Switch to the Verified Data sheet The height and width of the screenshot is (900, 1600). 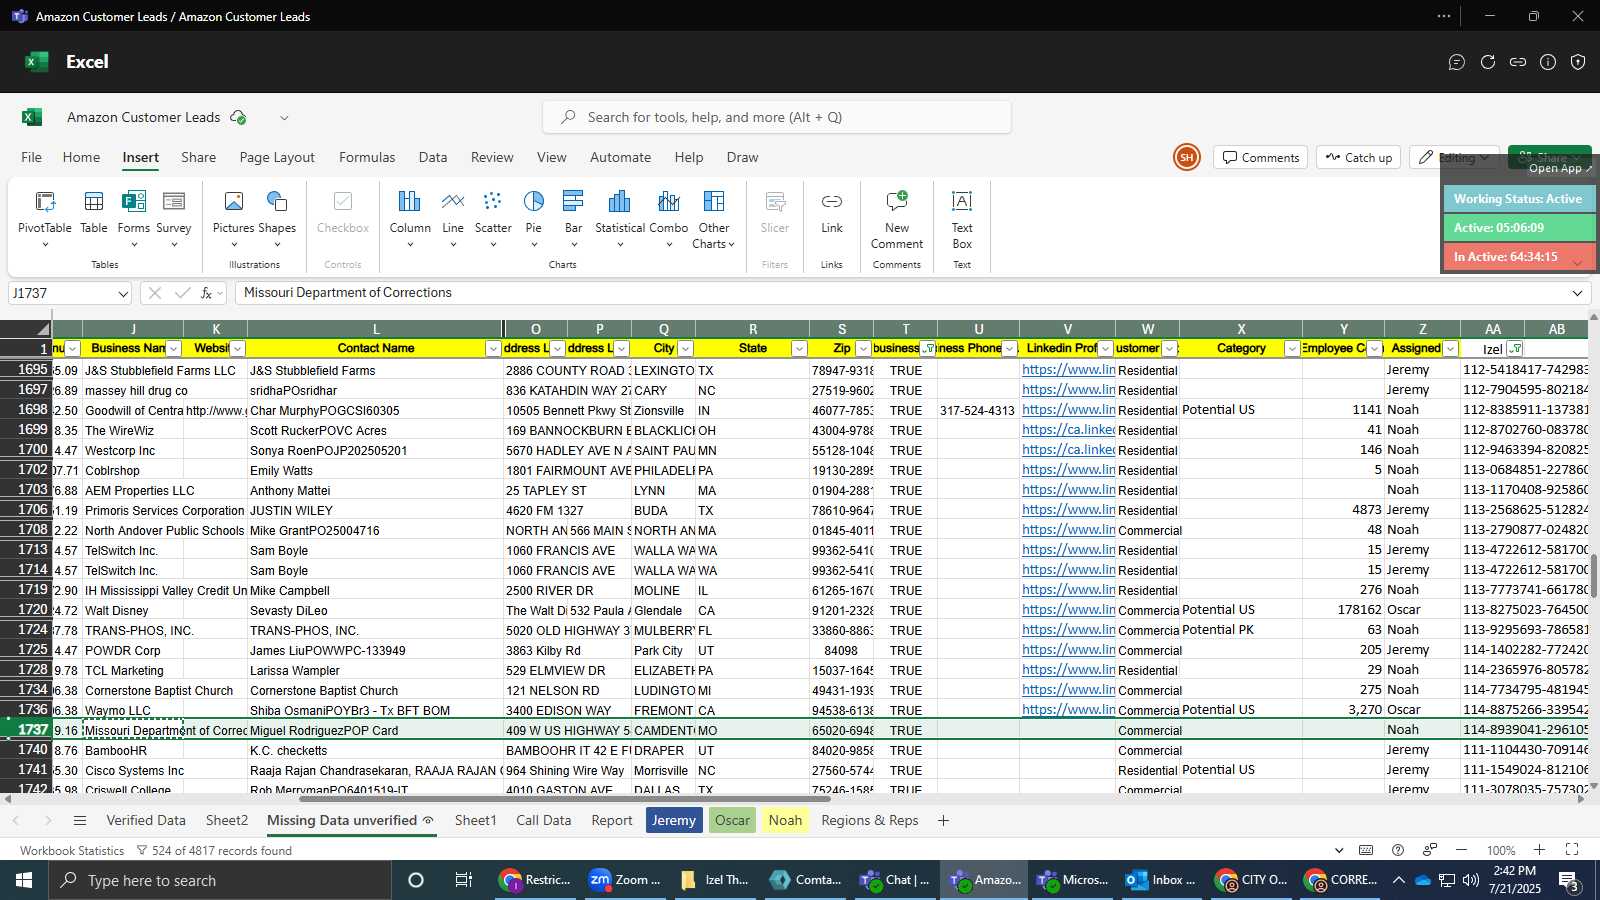[146, 820]
